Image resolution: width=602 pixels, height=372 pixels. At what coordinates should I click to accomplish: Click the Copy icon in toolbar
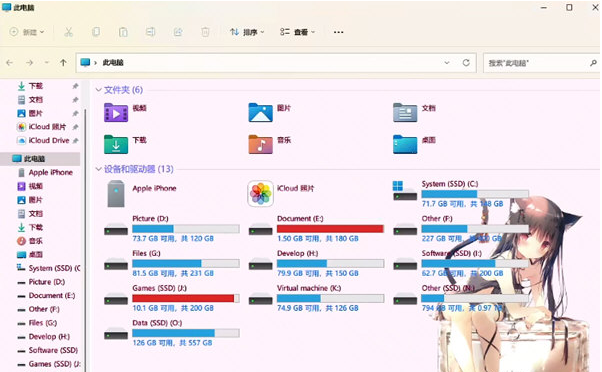click(x=96, y=32)
